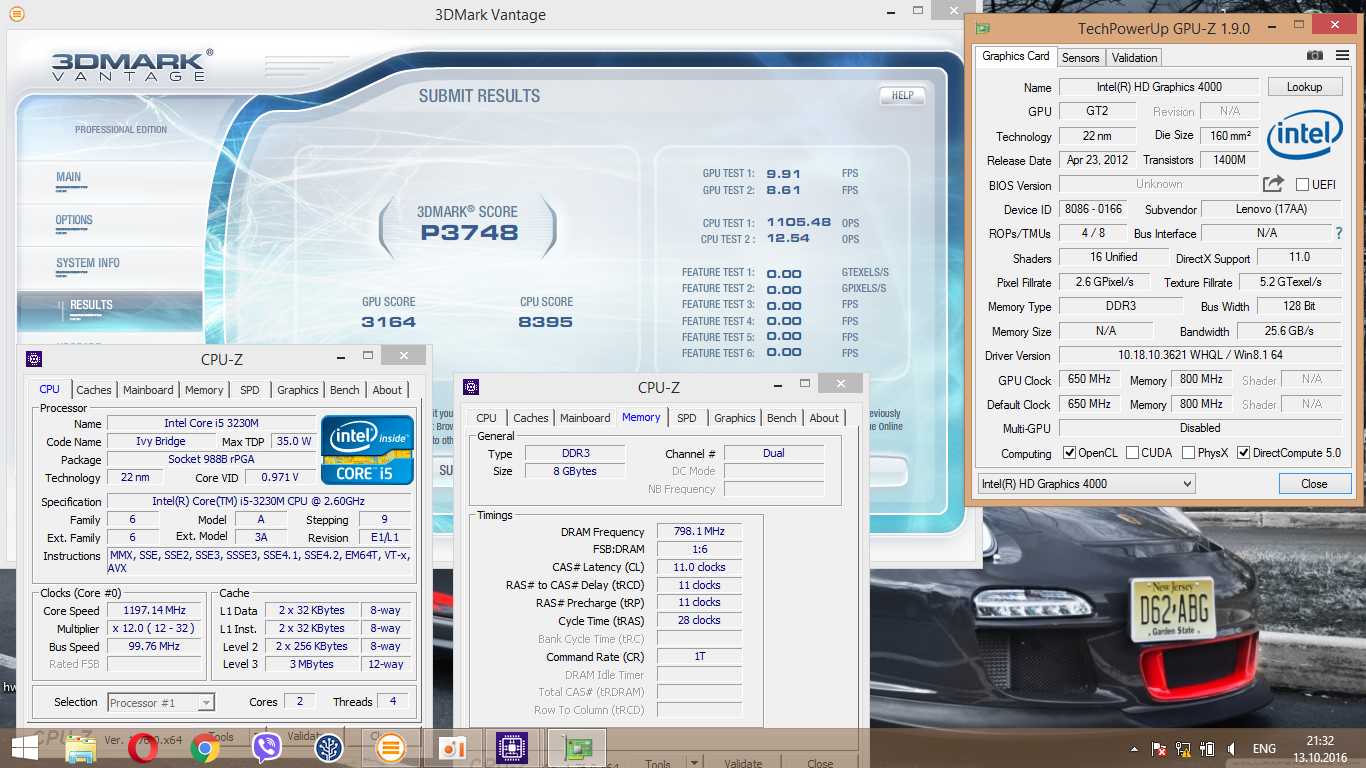Open the Action Center flag tray icon

[x=1160, y=749]
